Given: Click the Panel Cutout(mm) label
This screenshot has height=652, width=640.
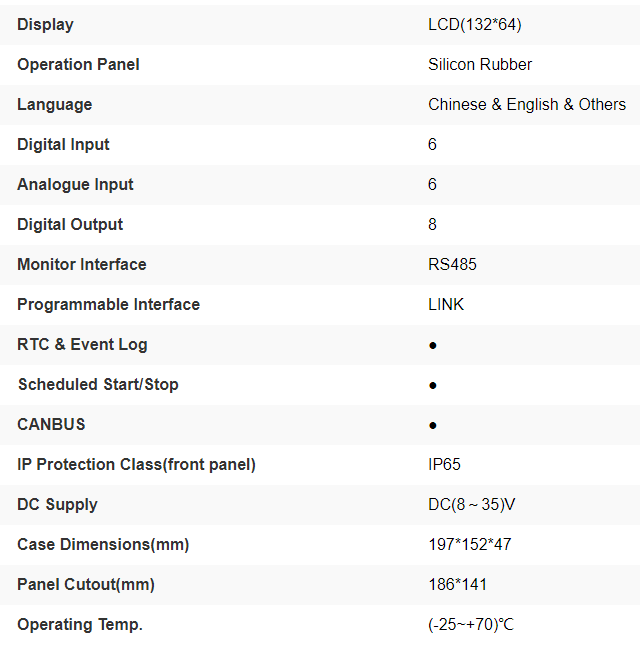Looking at the screenshot, I should click(x=86, y=584).
